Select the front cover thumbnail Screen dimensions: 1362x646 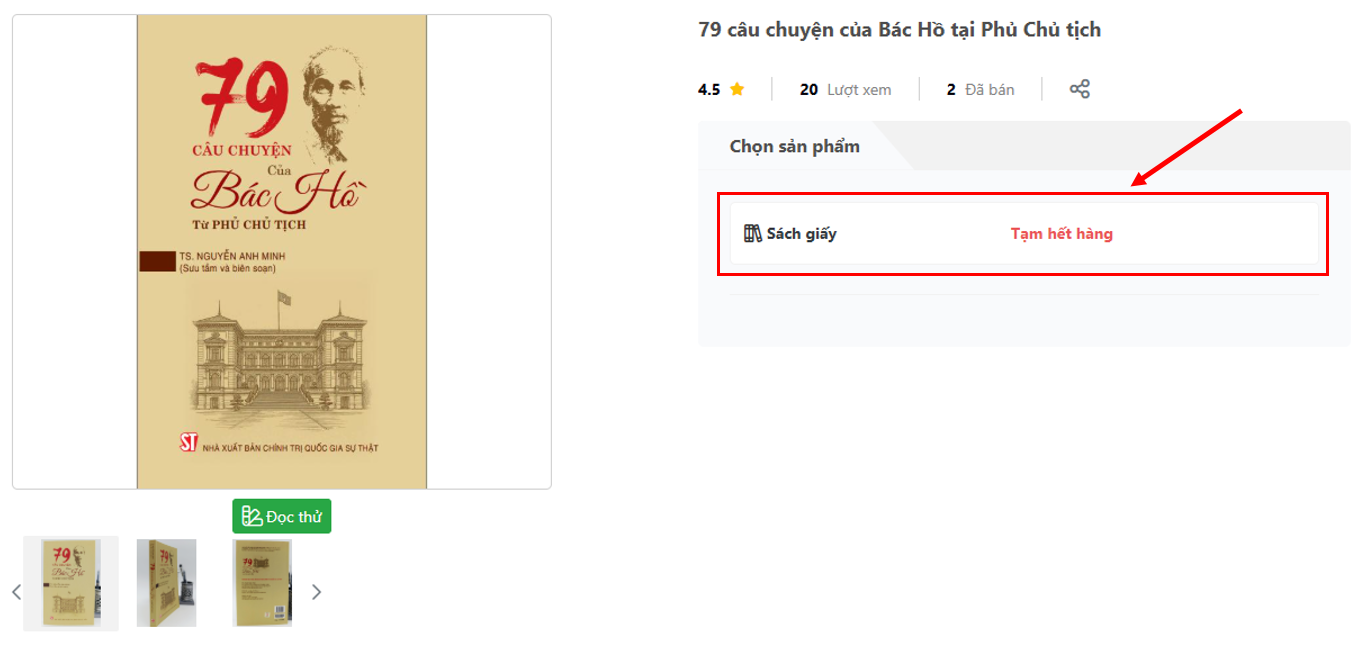click(x=71, y=583)
